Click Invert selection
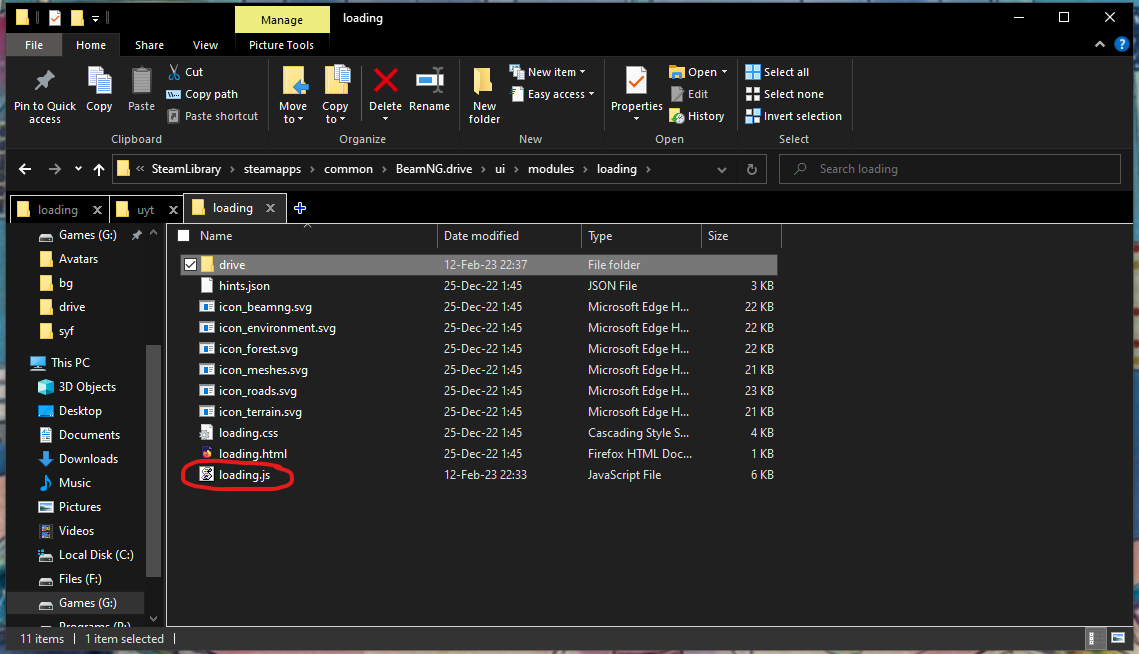 [x=793, y=116]
